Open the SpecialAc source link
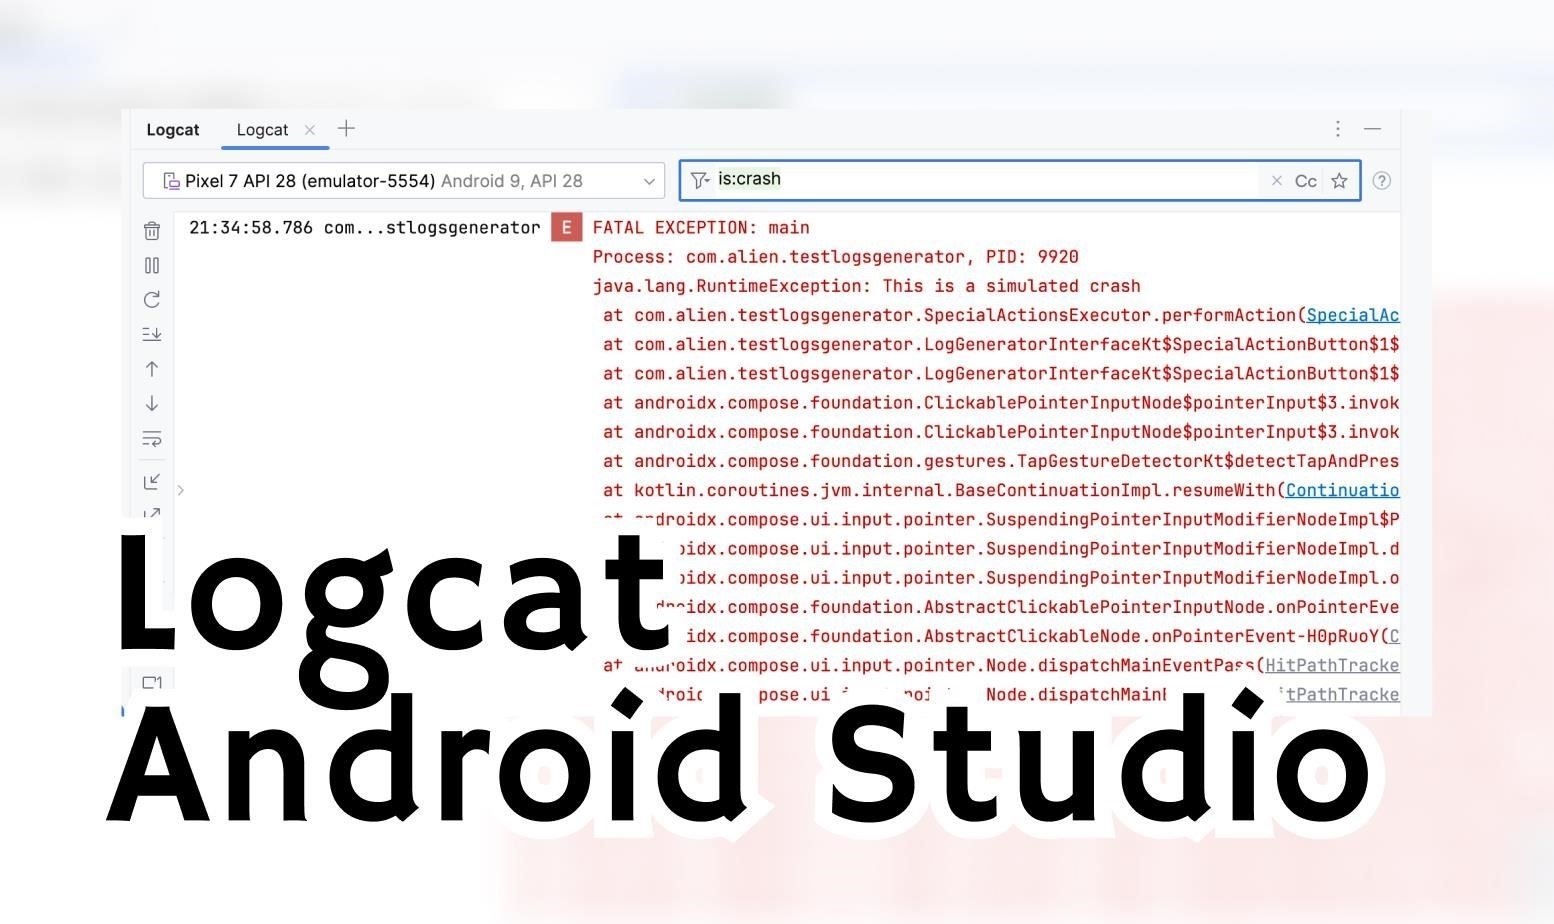The image size is (1554, 924). (x=1353, y=315)
